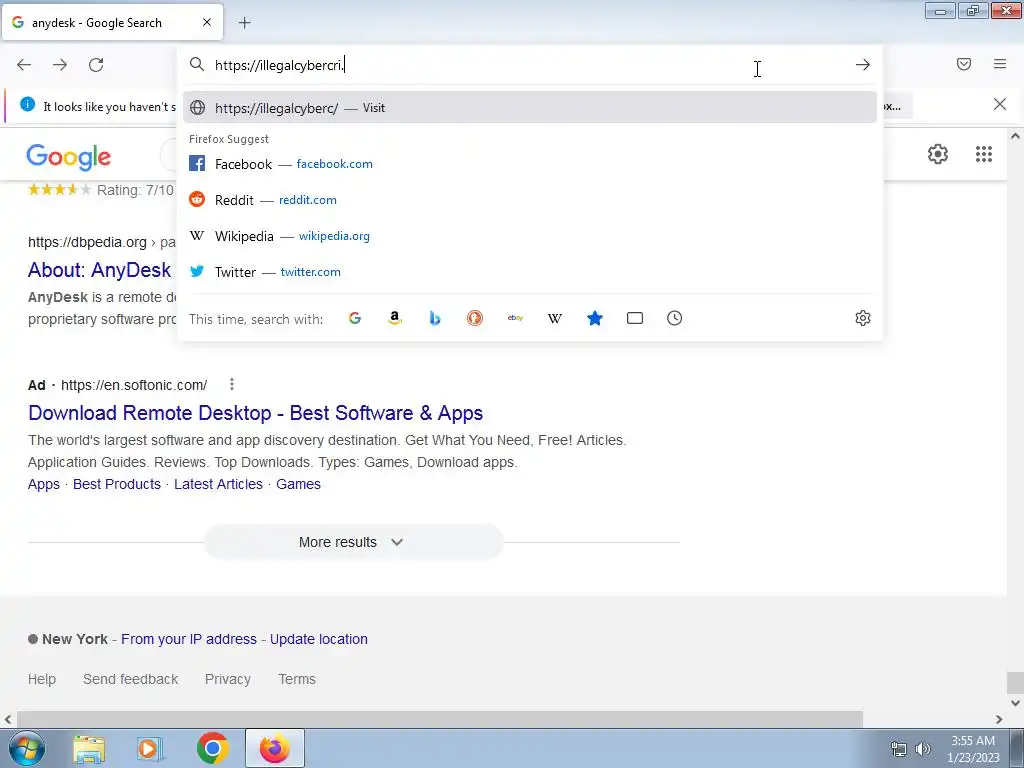
Task: Visit the https://illegalcyberc/ suggestion
Action: coord(530,108)
